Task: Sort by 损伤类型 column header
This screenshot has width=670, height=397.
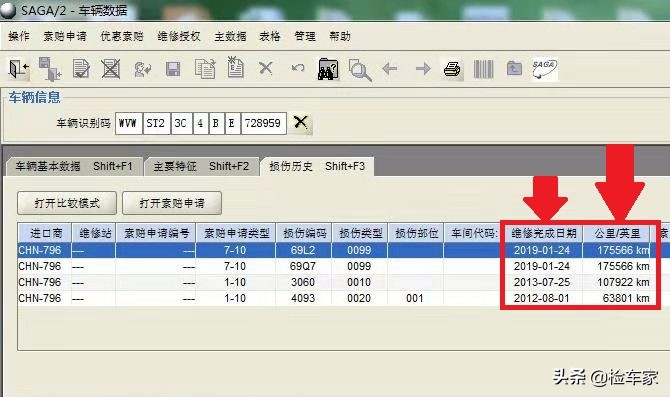Action: (x=360, y=233)
